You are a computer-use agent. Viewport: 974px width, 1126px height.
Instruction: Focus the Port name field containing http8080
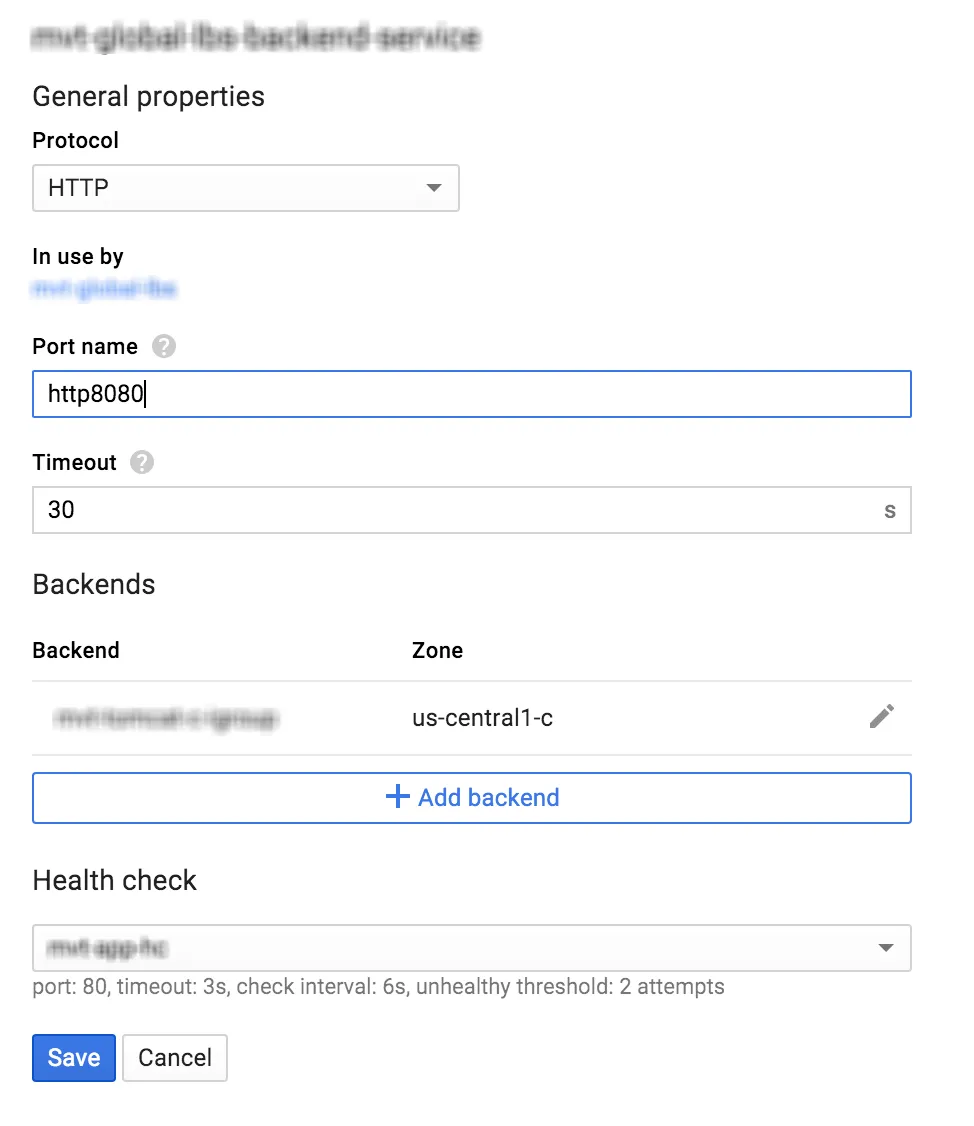point(471,394)
